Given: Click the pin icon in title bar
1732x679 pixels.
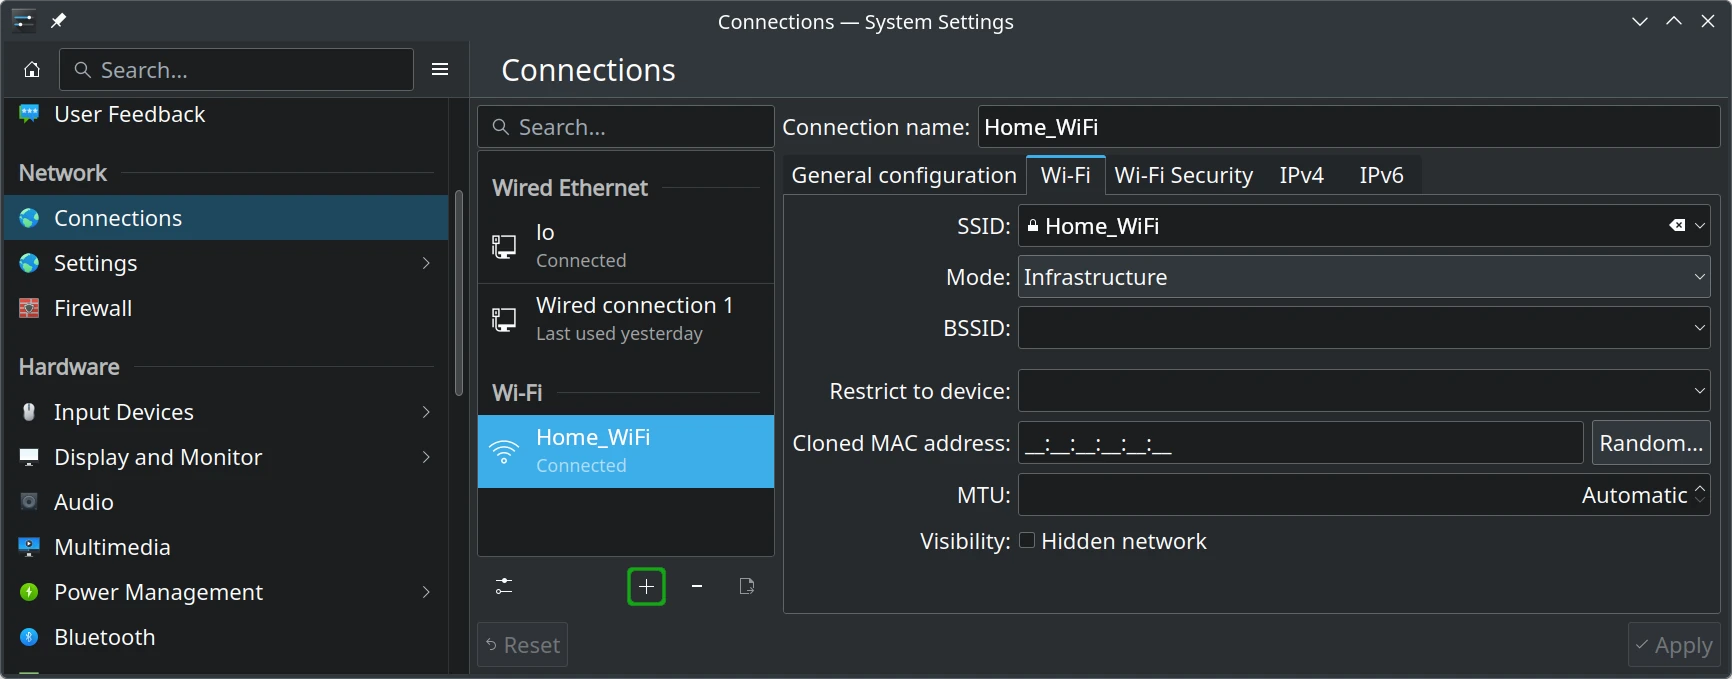Looking at the screenshot, I should tap(59, 21).
